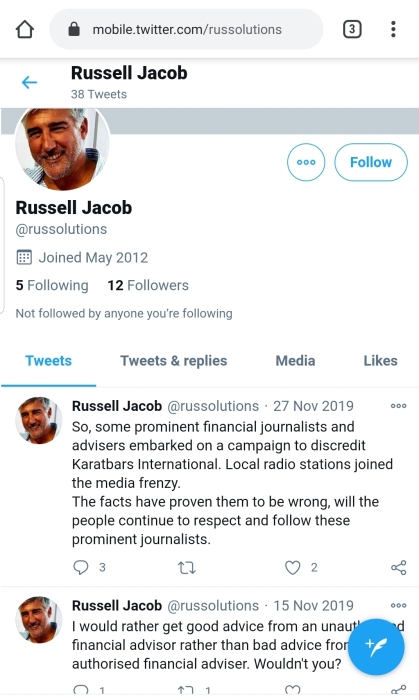Expand options menu on the 27 Nov 2019 tweet
This screenshot has height=700, width=419.
tap(398, 406)
